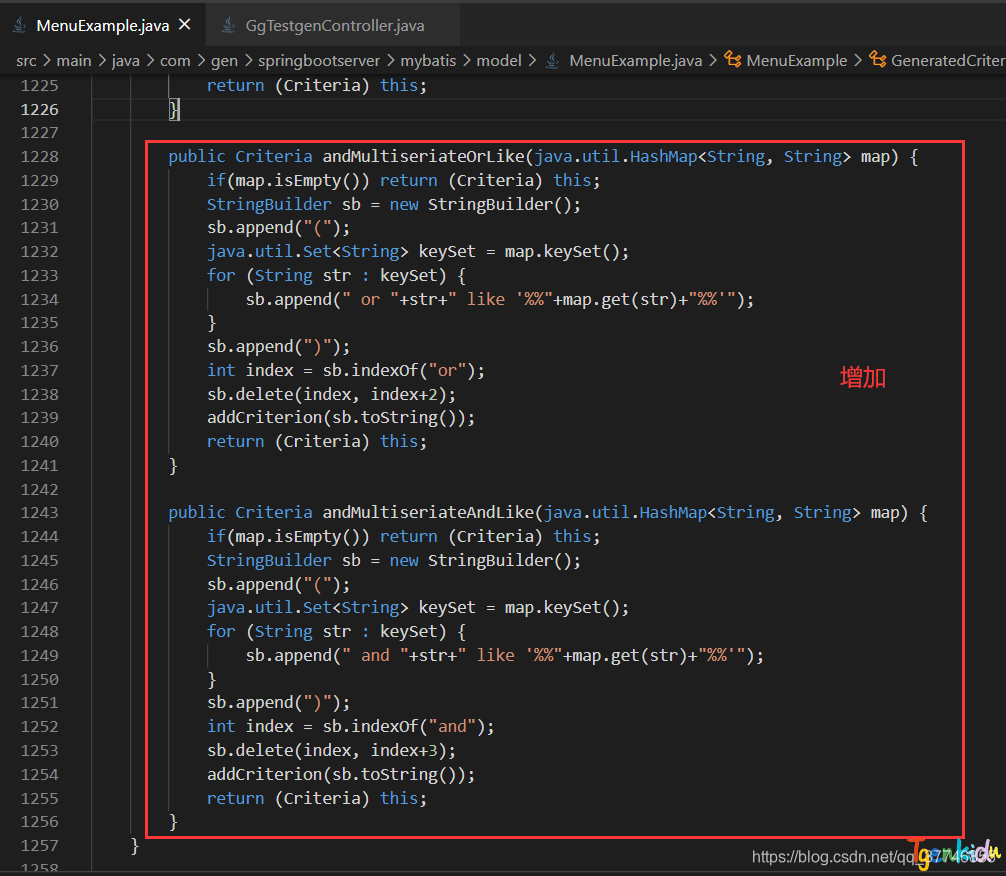Open GeneratedCriteria symbol in breadcrumb
The height and width of the screenshot is (876, 1006).
click(948, 61)
